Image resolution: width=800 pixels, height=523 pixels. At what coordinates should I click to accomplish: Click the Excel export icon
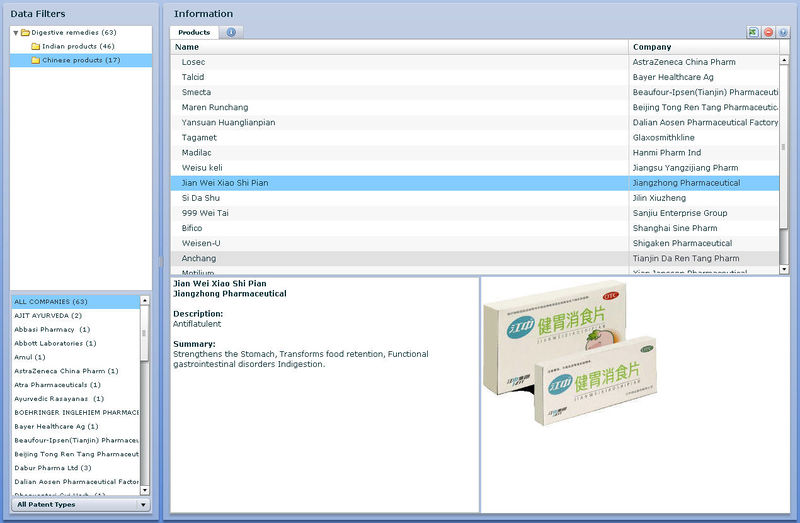tap(752, 33)
